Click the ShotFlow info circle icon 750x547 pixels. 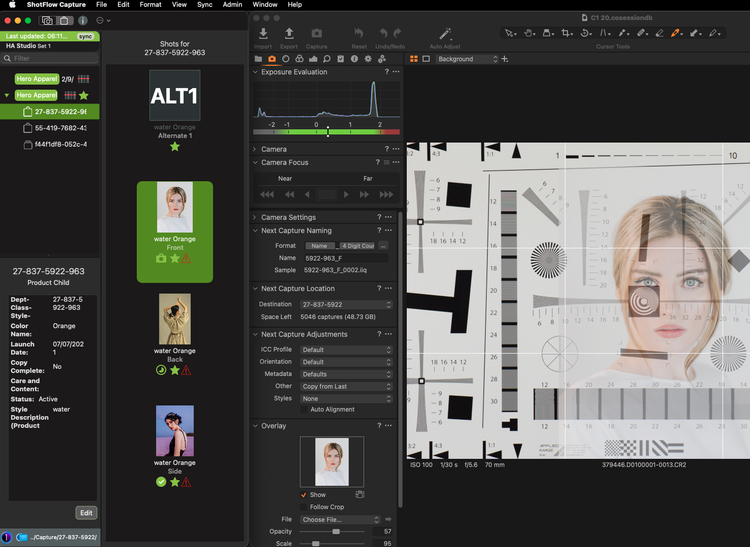click(x=83, y=21)
